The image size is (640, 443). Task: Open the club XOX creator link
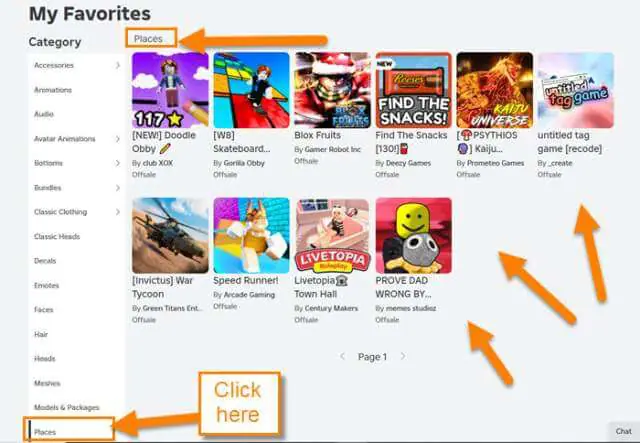158,163
